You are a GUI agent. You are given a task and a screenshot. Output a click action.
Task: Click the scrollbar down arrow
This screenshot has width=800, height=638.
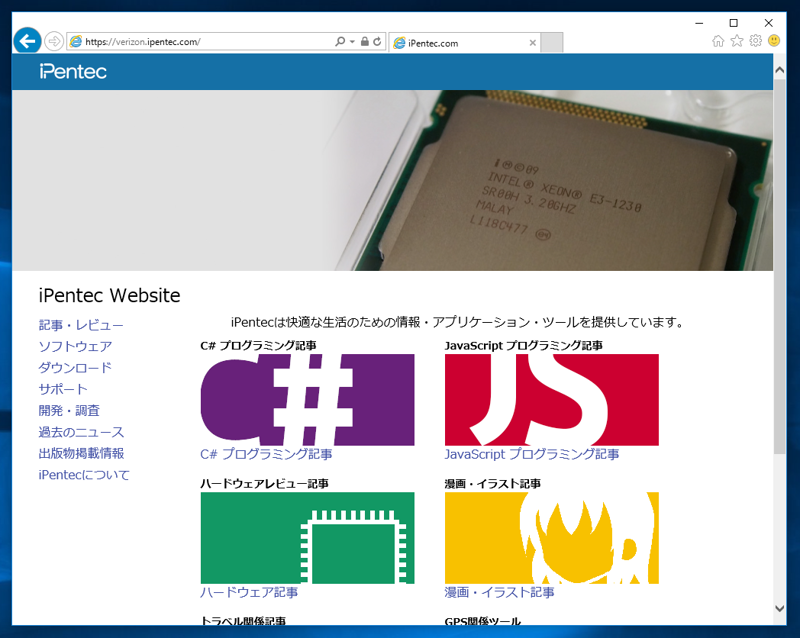(780, 608)
